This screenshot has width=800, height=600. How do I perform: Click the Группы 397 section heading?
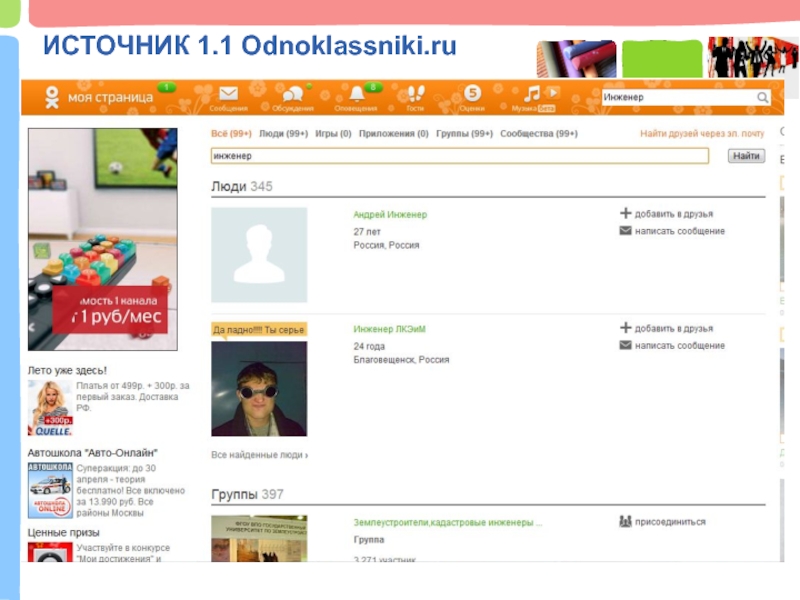click(247, 494)
